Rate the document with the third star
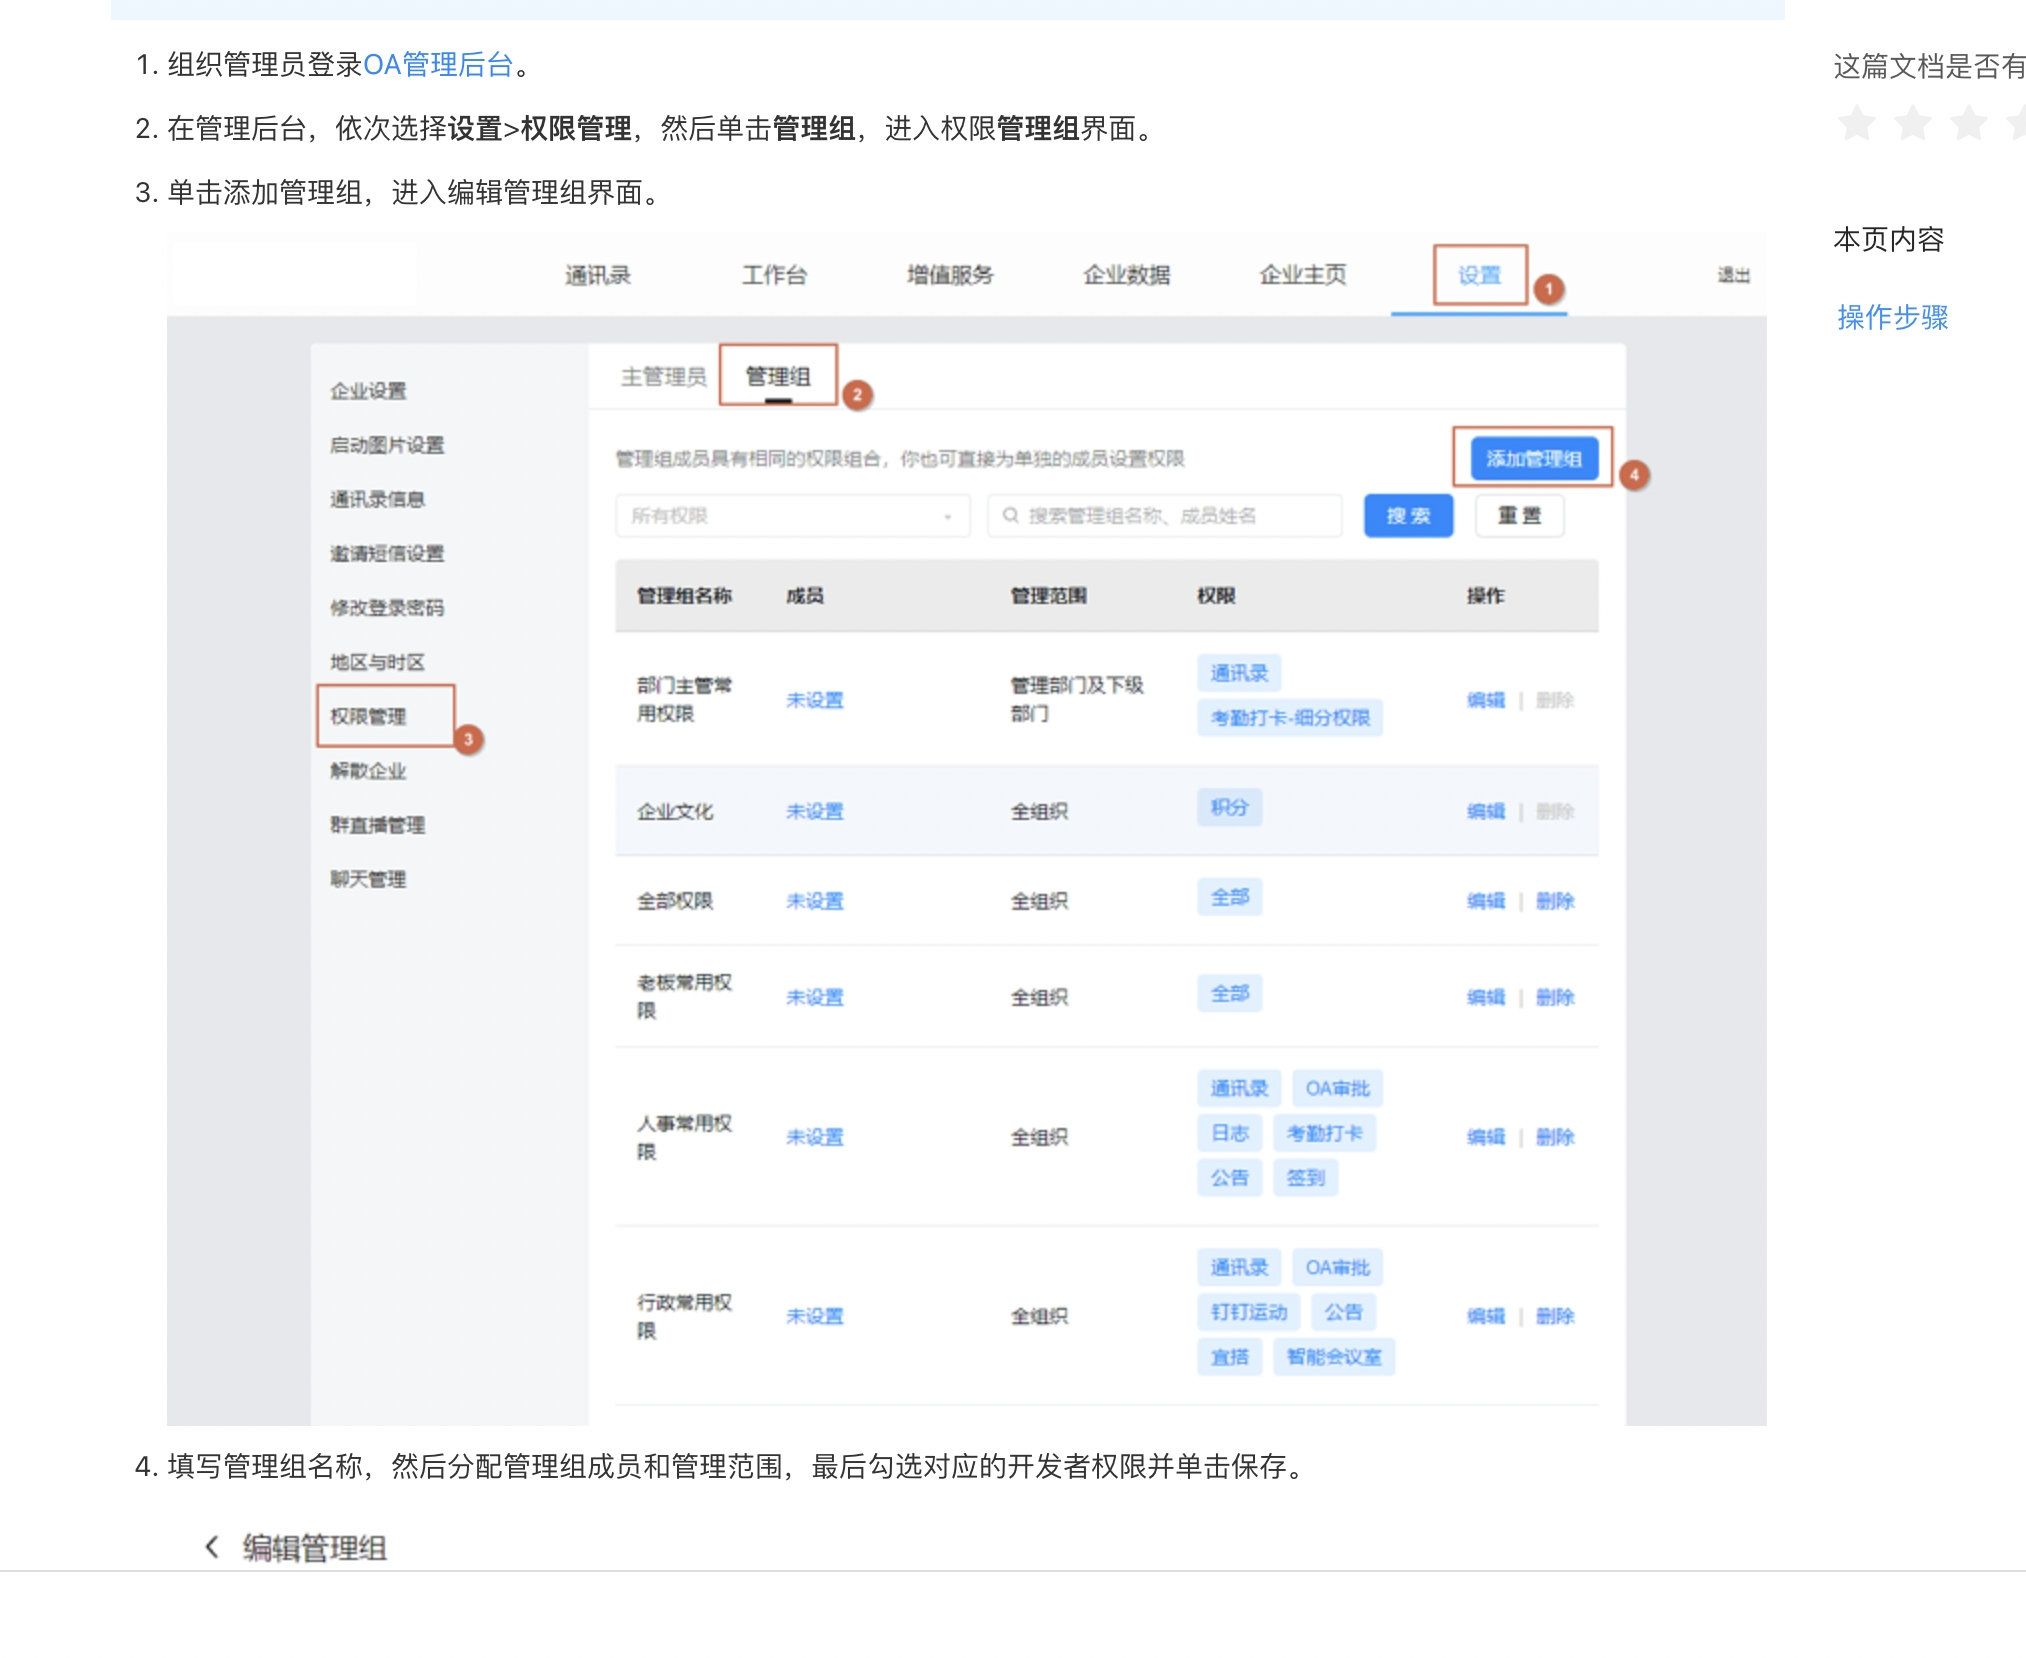Image resolution: width=2026 pixels, height=1658 pixels. (1969, 123)
